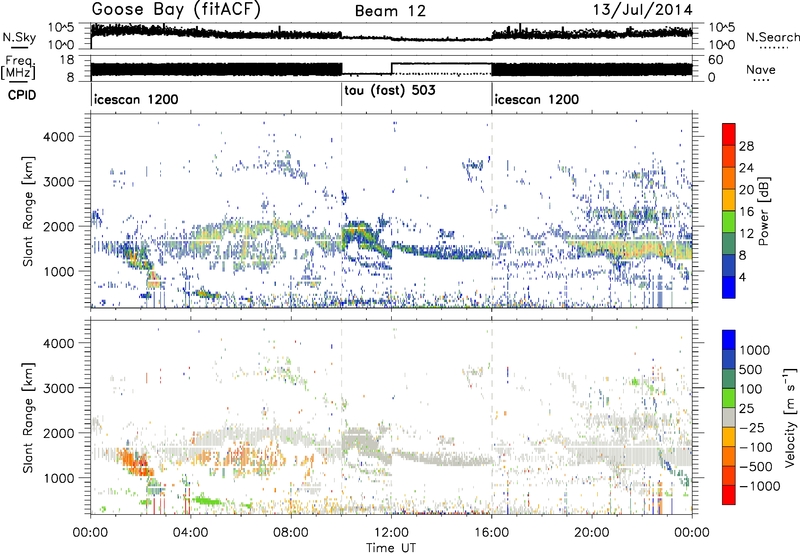800x554 pixels.
Task: Click the '60' Nave axis value
Action: click(715, 60)
